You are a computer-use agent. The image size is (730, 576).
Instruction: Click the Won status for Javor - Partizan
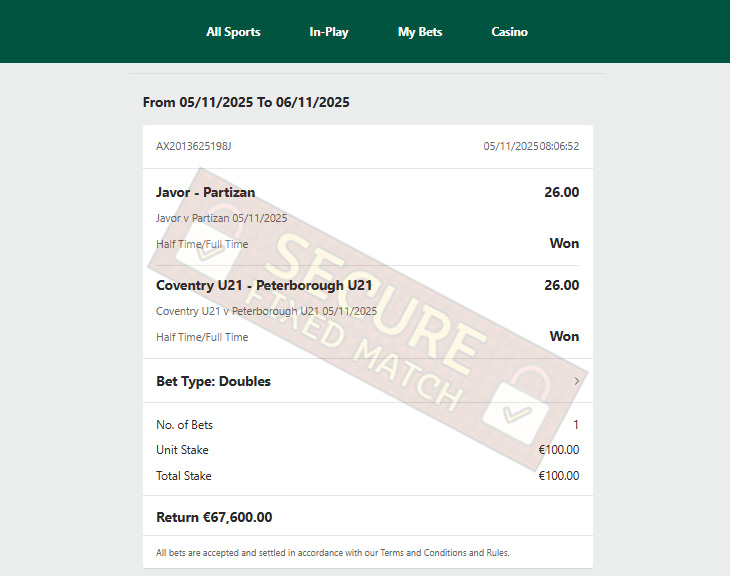coord(564,243)
